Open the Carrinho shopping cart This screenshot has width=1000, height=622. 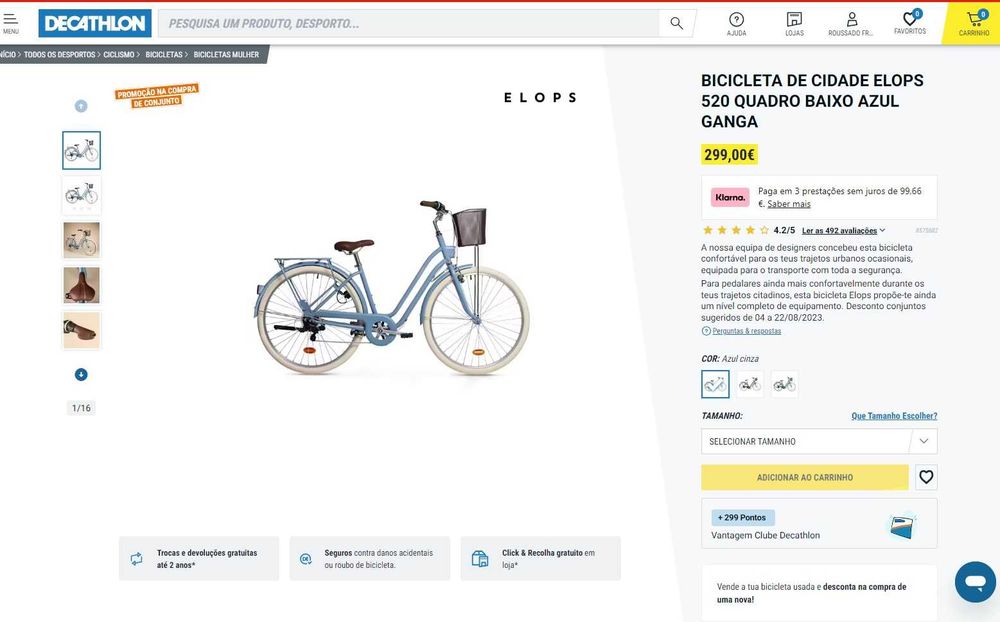point(974,23)
